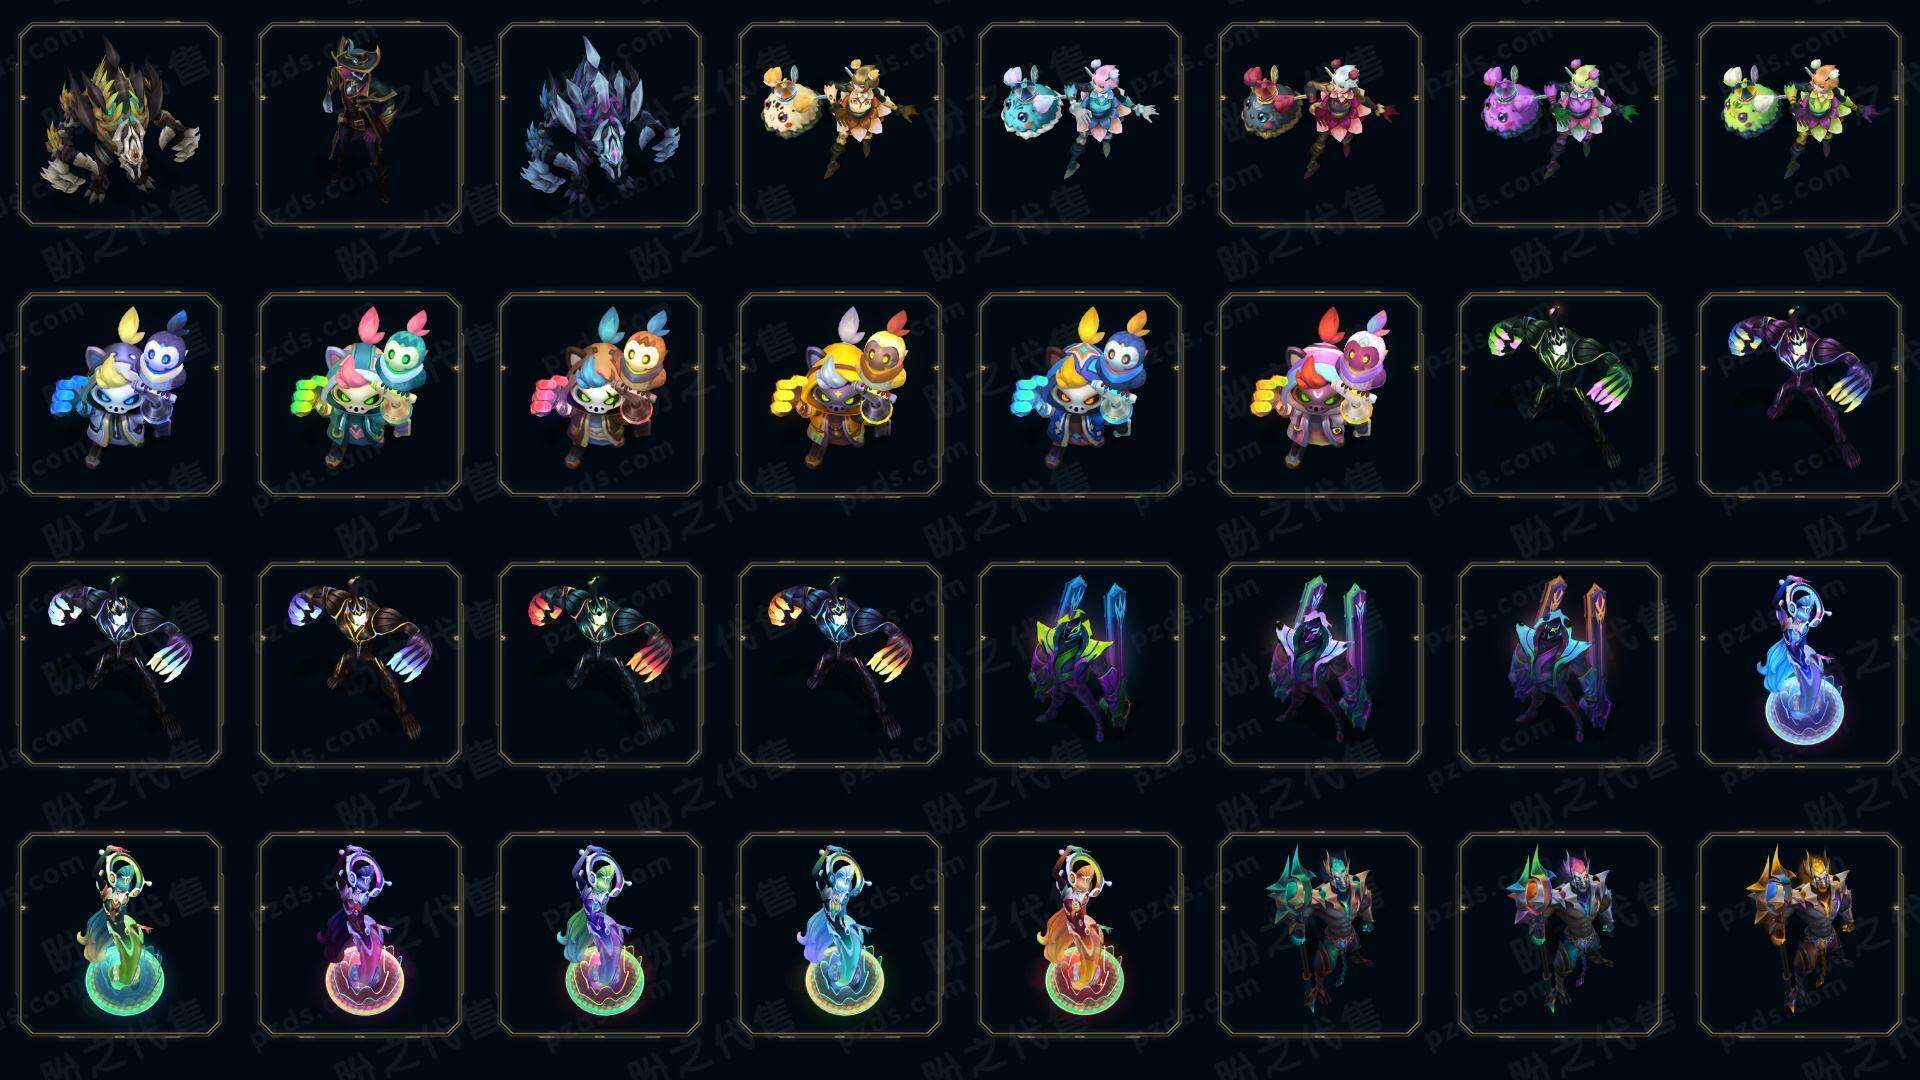Pick the green glowing clawed figure skin
The height and width of the screenshot is (1080, 1920).
[1560, 395]
